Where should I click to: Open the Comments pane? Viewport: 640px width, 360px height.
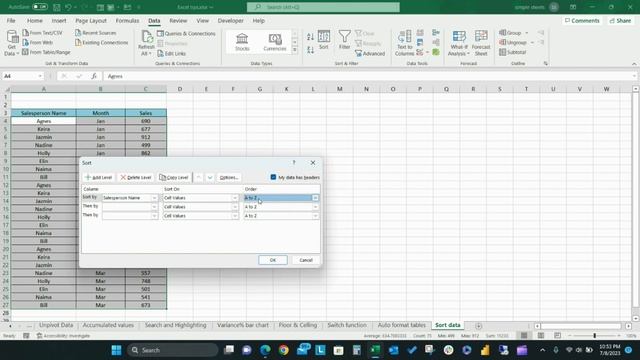pos(582,20)
